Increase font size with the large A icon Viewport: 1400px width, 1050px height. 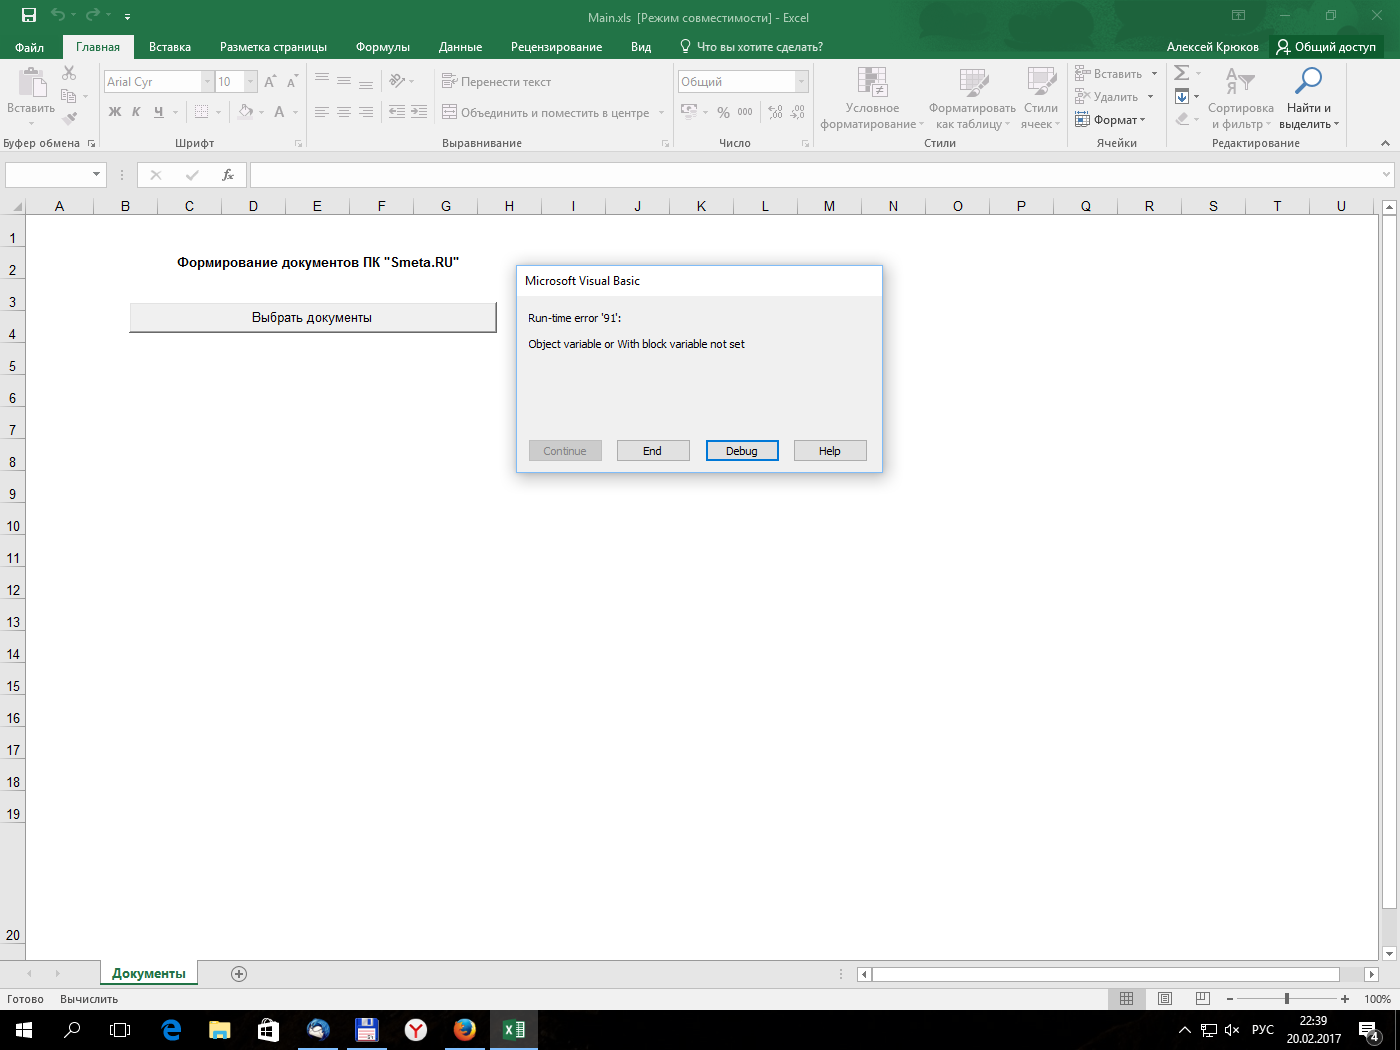(x=270, y=81)
